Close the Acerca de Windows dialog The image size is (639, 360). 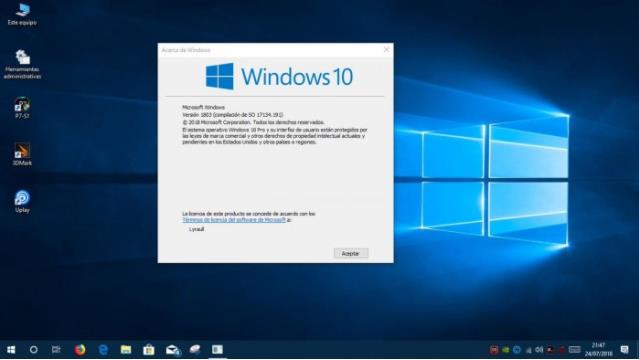point(386,50)
